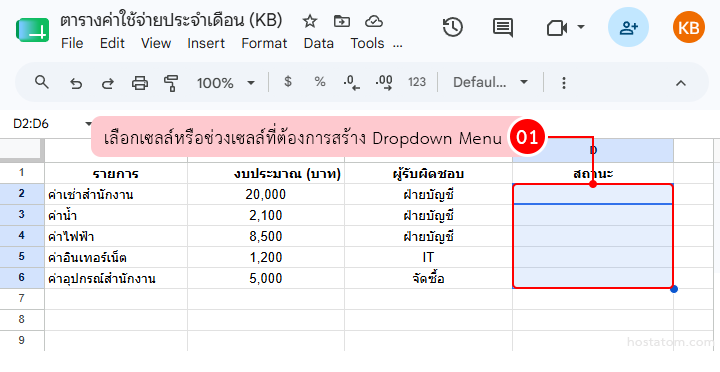Screen dimensions: 720x372
Task: Expand the meeting options arrow
Action: [x=581, y=27]
